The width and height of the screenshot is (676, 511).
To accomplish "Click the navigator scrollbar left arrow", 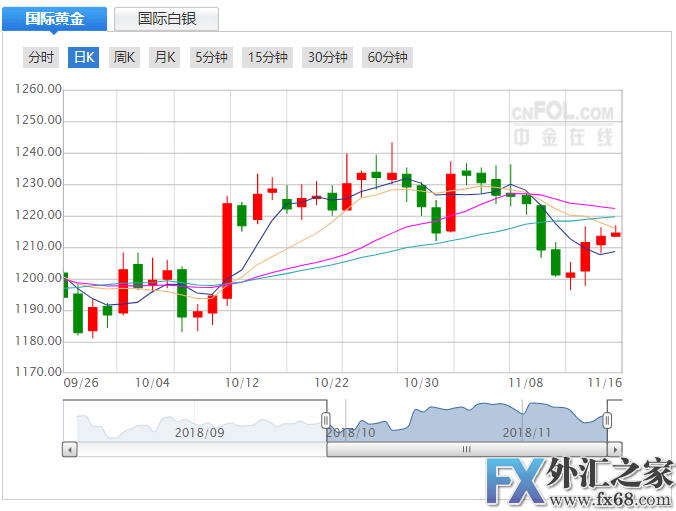I will point(69,450).
